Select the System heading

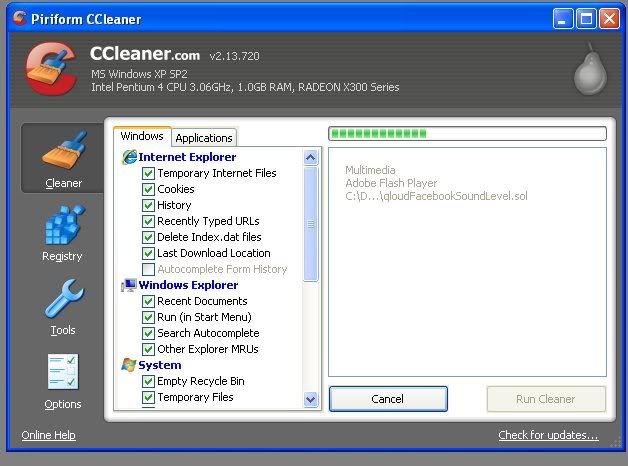pyautogui.click(x=159, y=365)
